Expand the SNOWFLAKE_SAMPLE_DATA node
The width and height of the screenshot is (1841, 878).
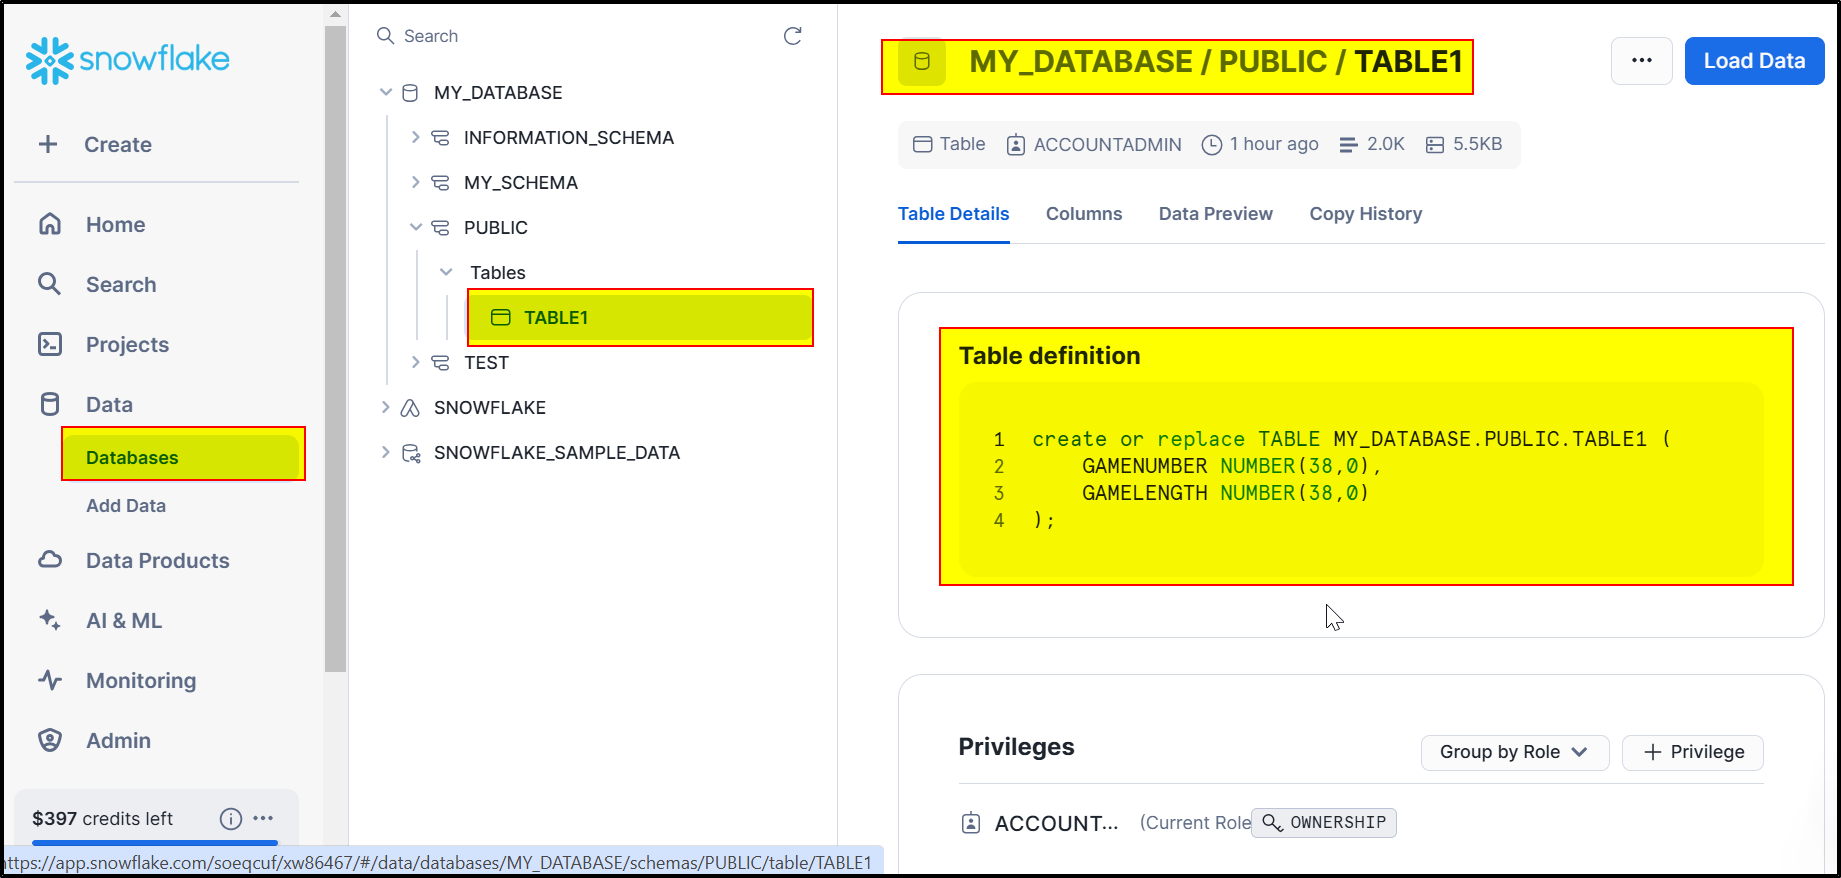[x=386, y=452]
